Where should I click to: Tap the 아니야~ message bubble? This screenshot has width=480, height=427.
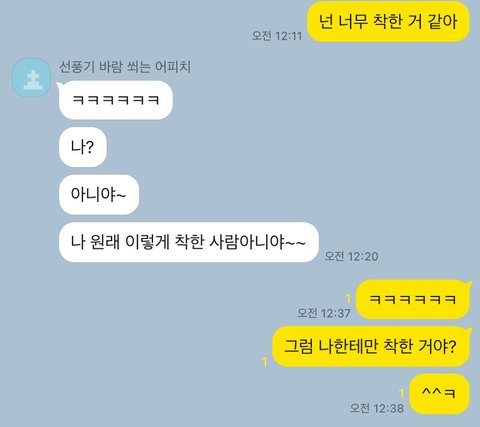click(x=99, y=194)
